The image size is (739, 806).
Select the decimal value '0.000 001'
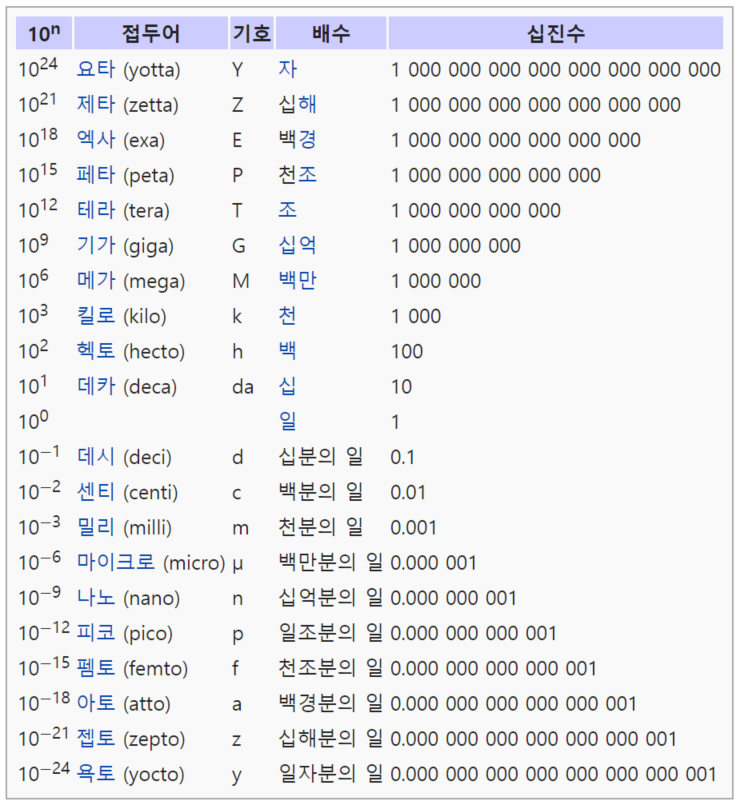433,563
